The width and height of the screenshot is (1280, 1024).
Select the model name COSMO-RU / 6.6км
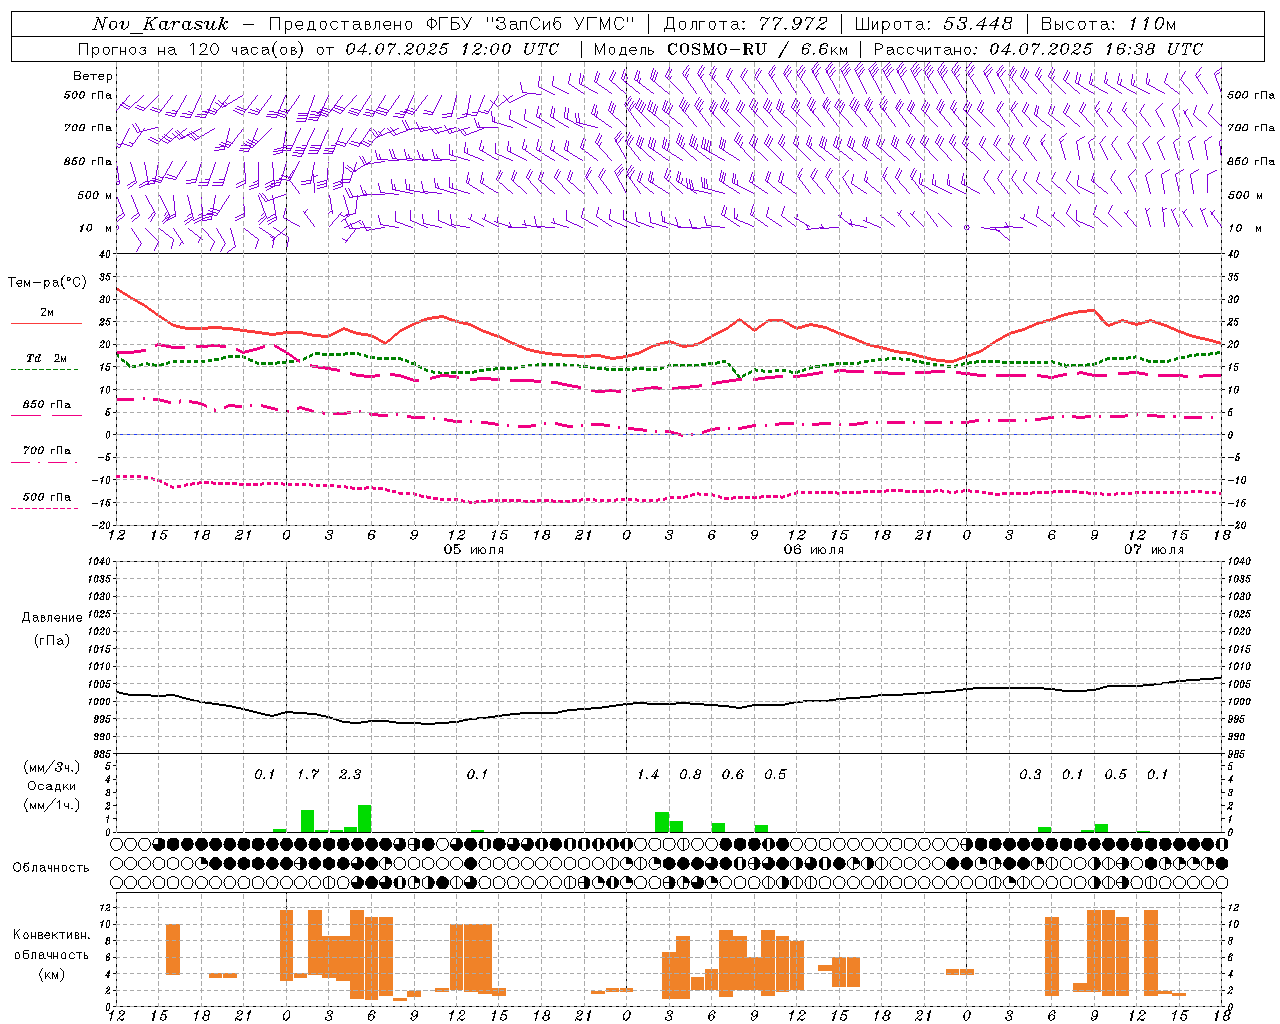coord(758,49)
